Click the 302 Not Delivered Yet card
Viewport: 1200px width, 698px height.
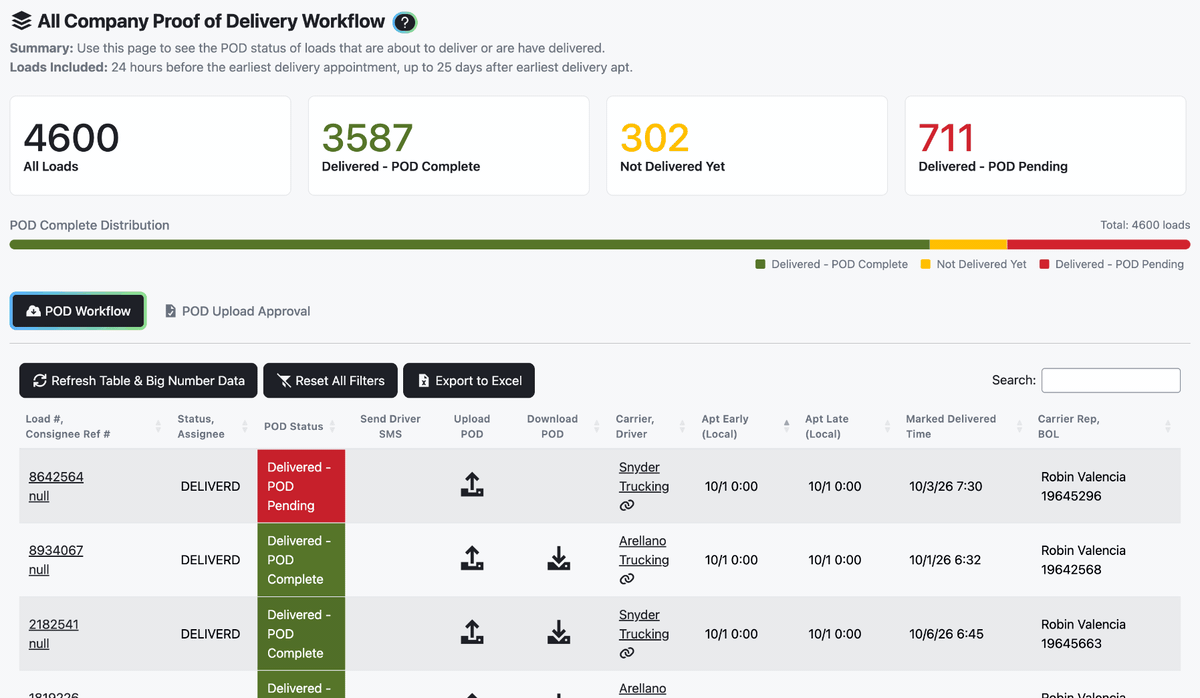747,146
